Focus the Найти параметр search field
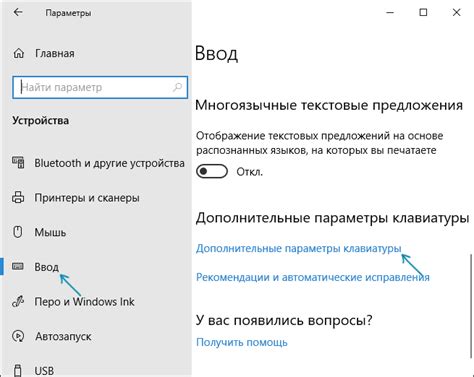Image resolution: width=474 pixels, height=377 pixels. (x=100, y=87)
